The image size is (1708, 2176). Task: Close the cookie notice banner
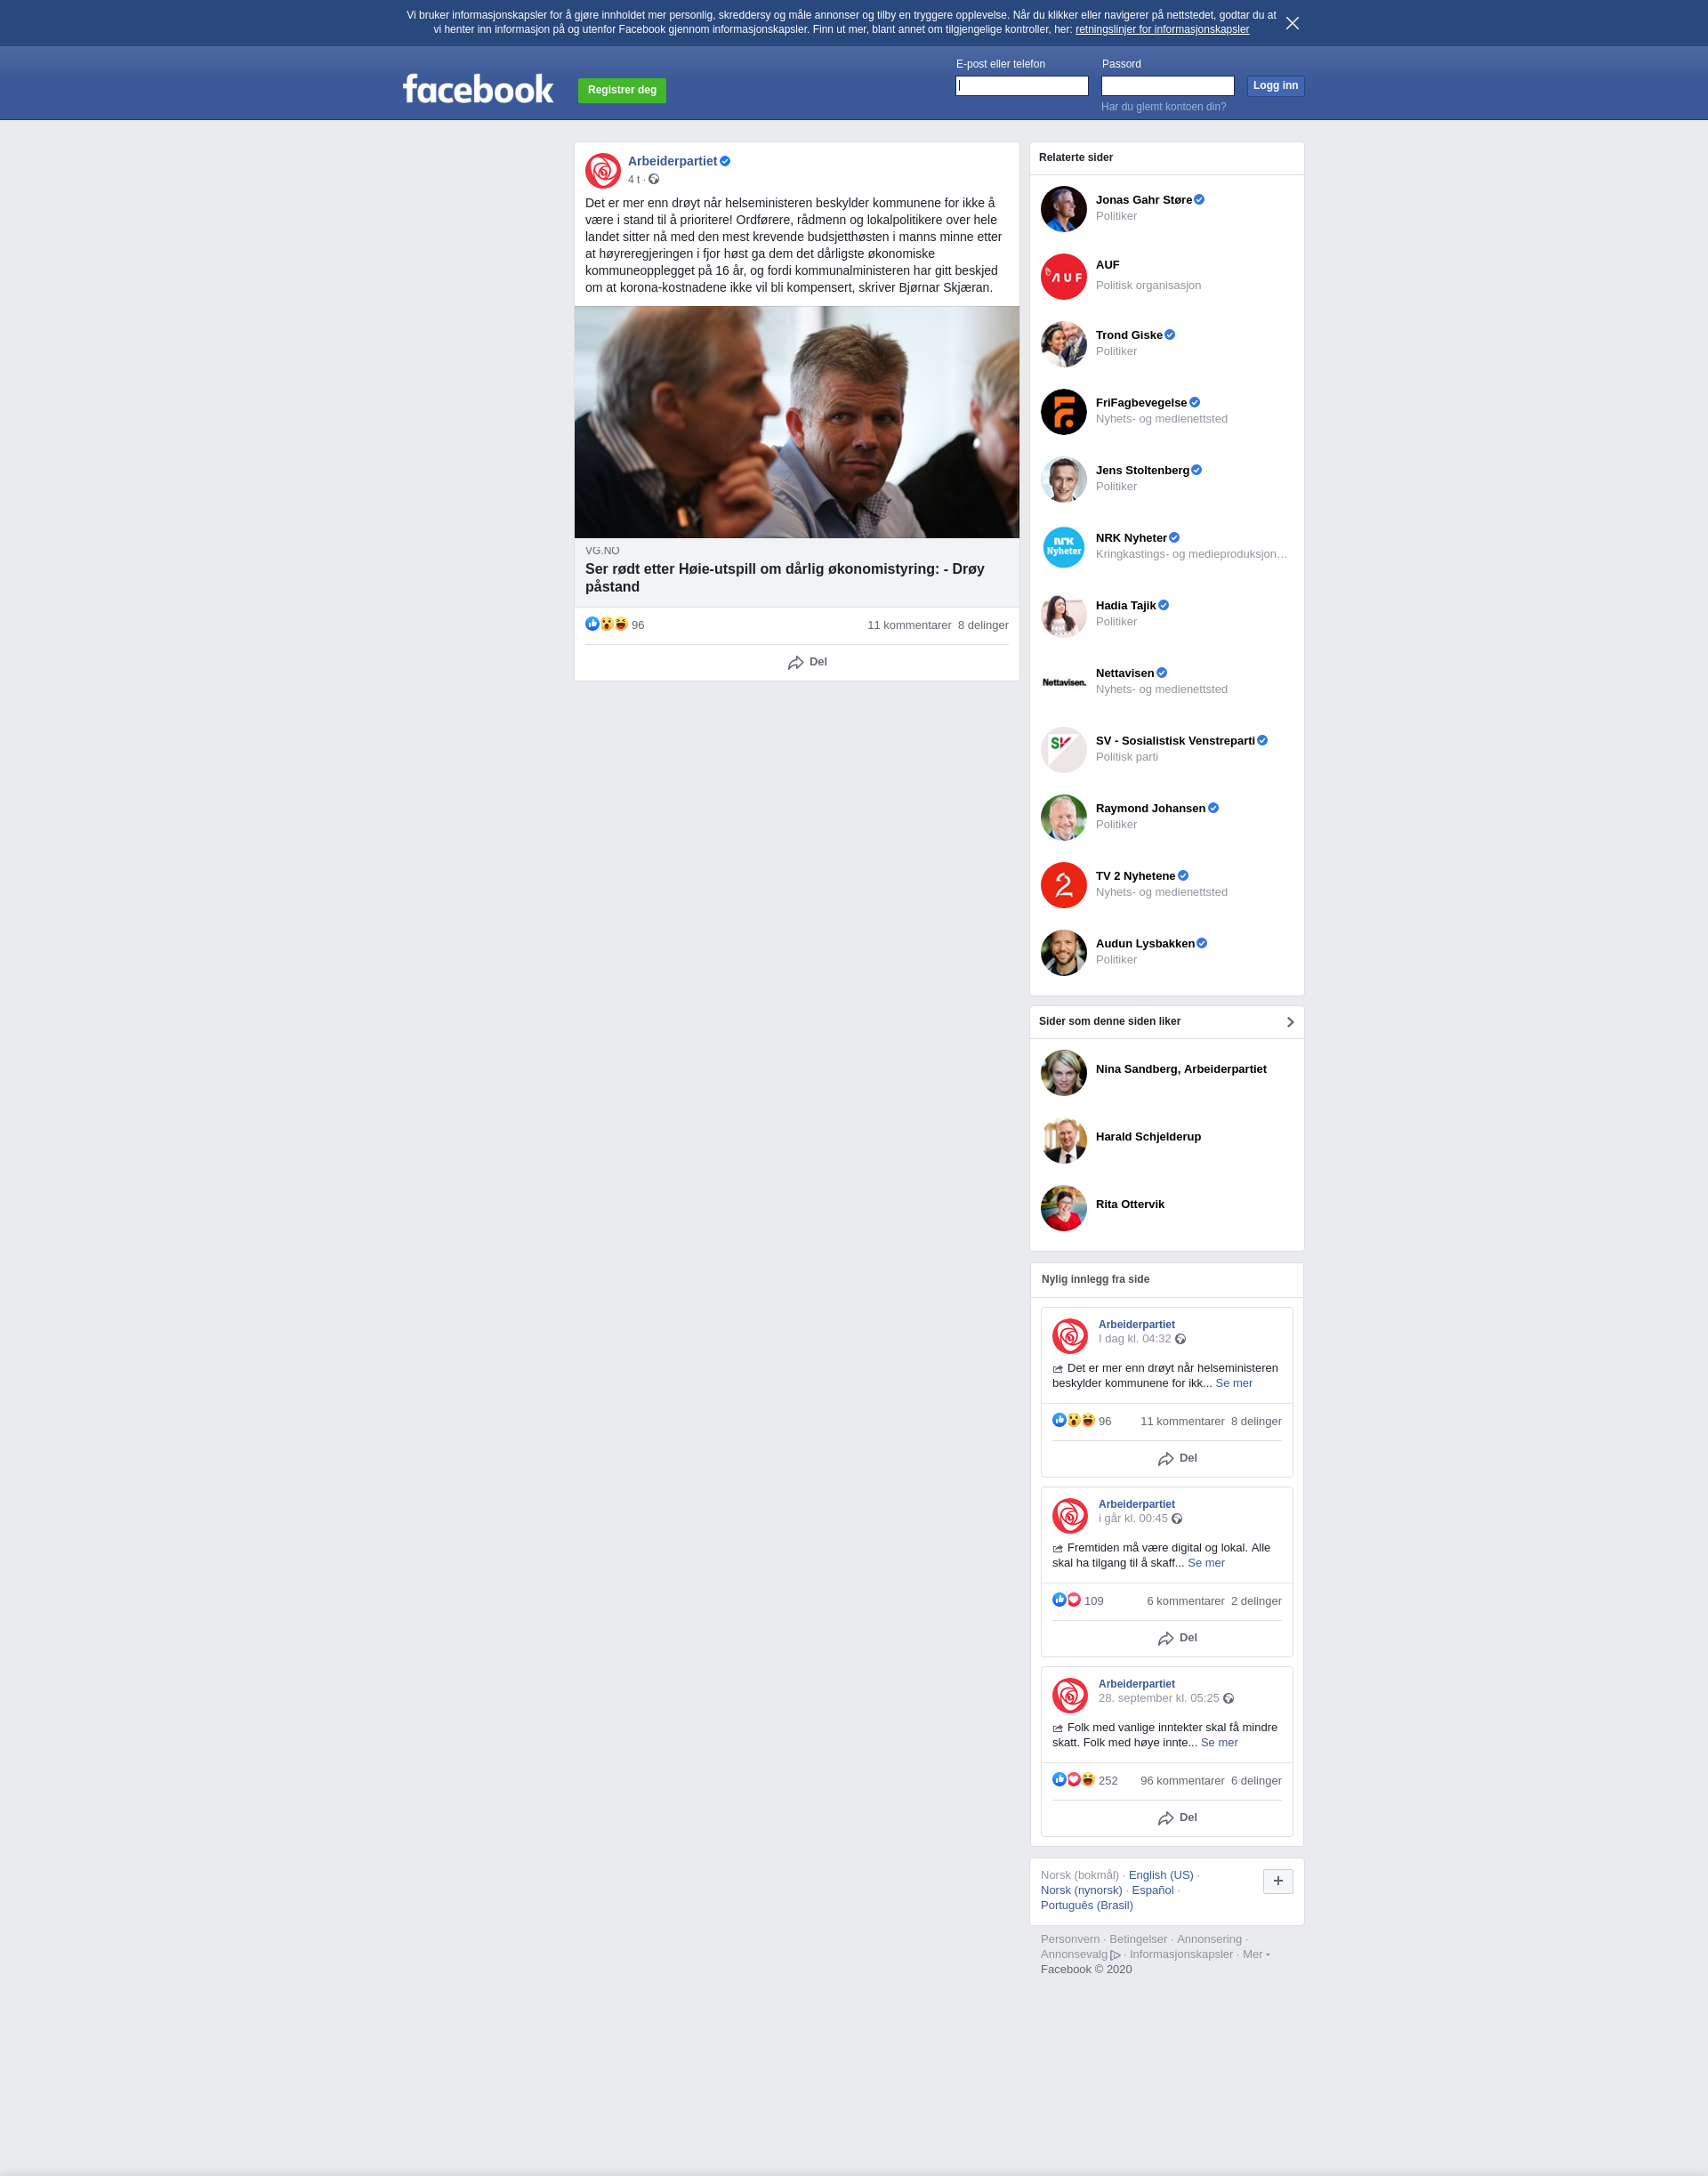click(1292, 23)
